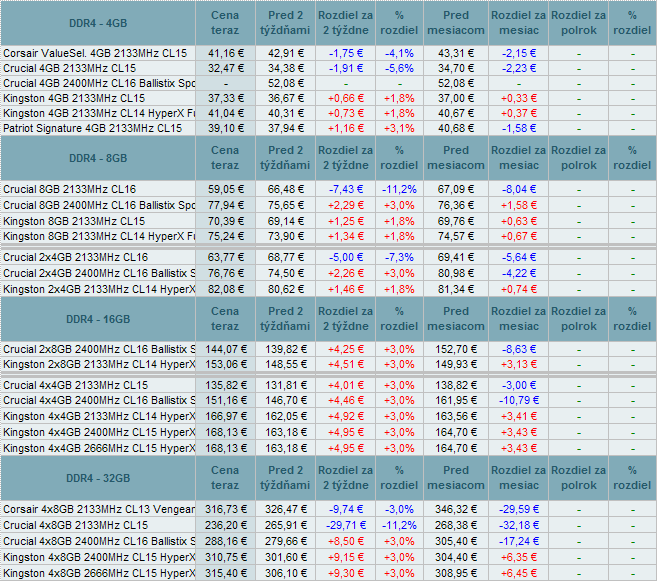Click the monthly difference "-29,59 €"
The height and width of the screenshot is (581, 657).
(519, 509)
